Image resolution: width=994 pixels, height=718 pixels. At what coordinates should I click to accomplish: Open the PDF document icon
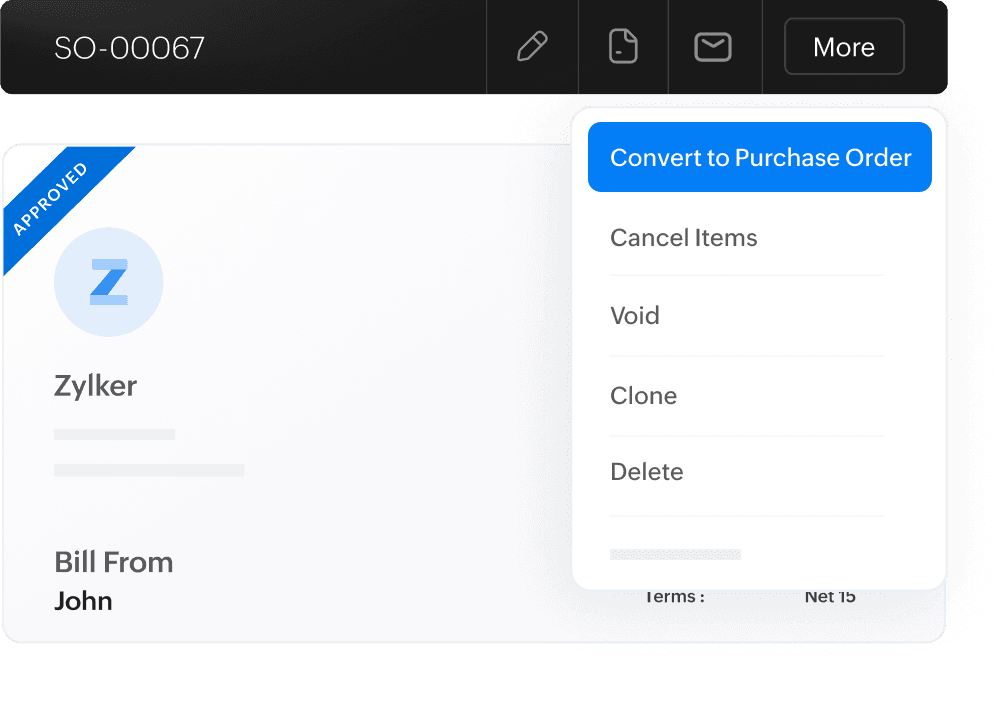pos(623,47)
